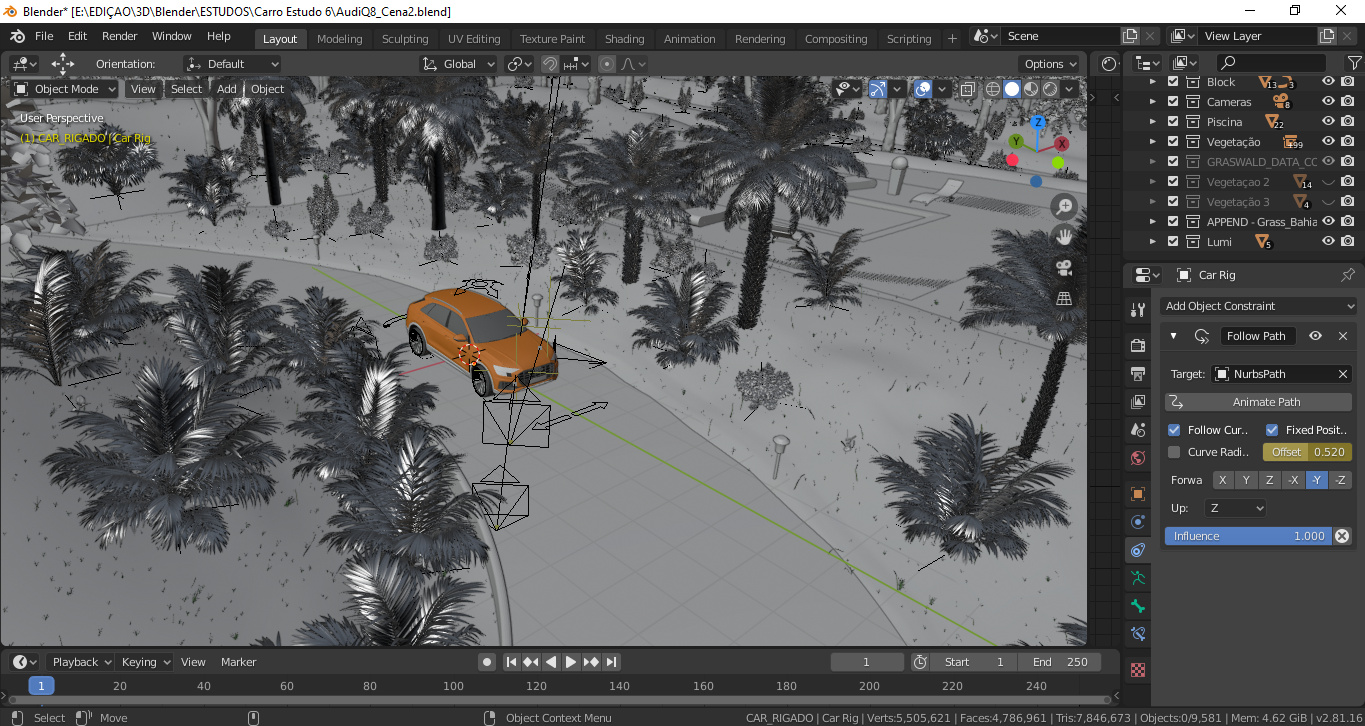The image size is (1365, 726).
Task: Click the zoom magnifier viewport gizmo
Action: pyautogui.click(x=1064, y=207)
